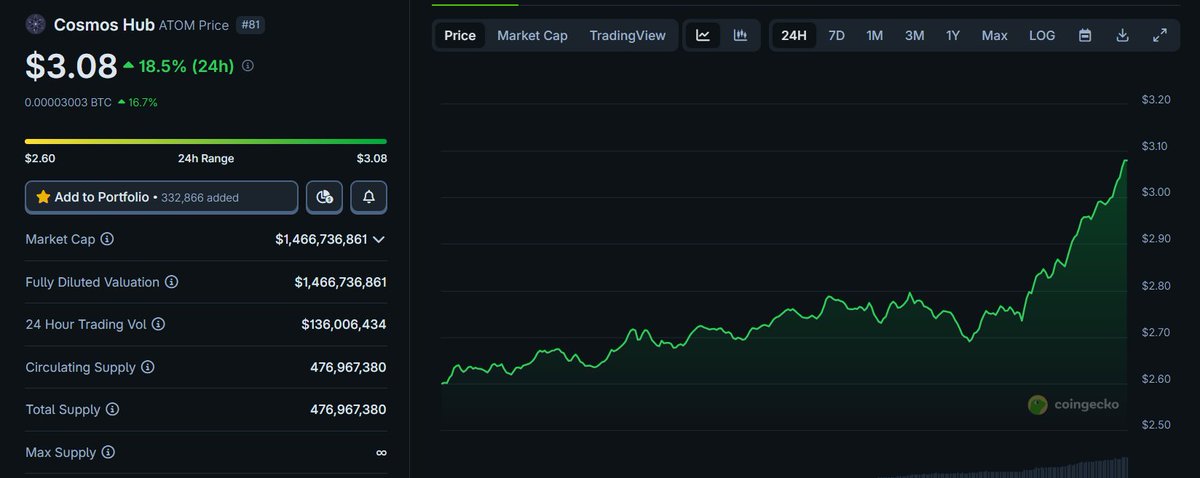This screenshot has width=1200, height=478.
Task: Click the $3.20 y-axis label
Action: [1156, 100]
